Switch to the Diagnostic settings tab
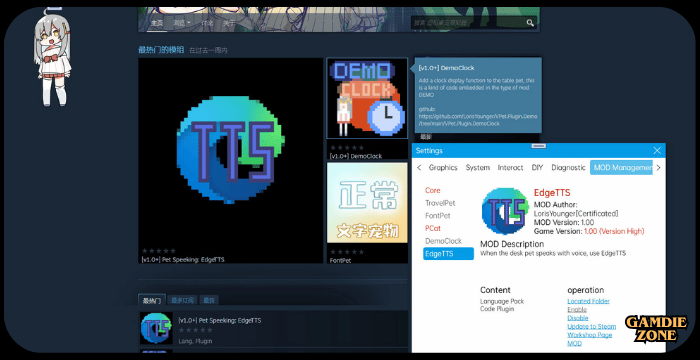The width and height of the screenshot is (700, 360). 568,167
